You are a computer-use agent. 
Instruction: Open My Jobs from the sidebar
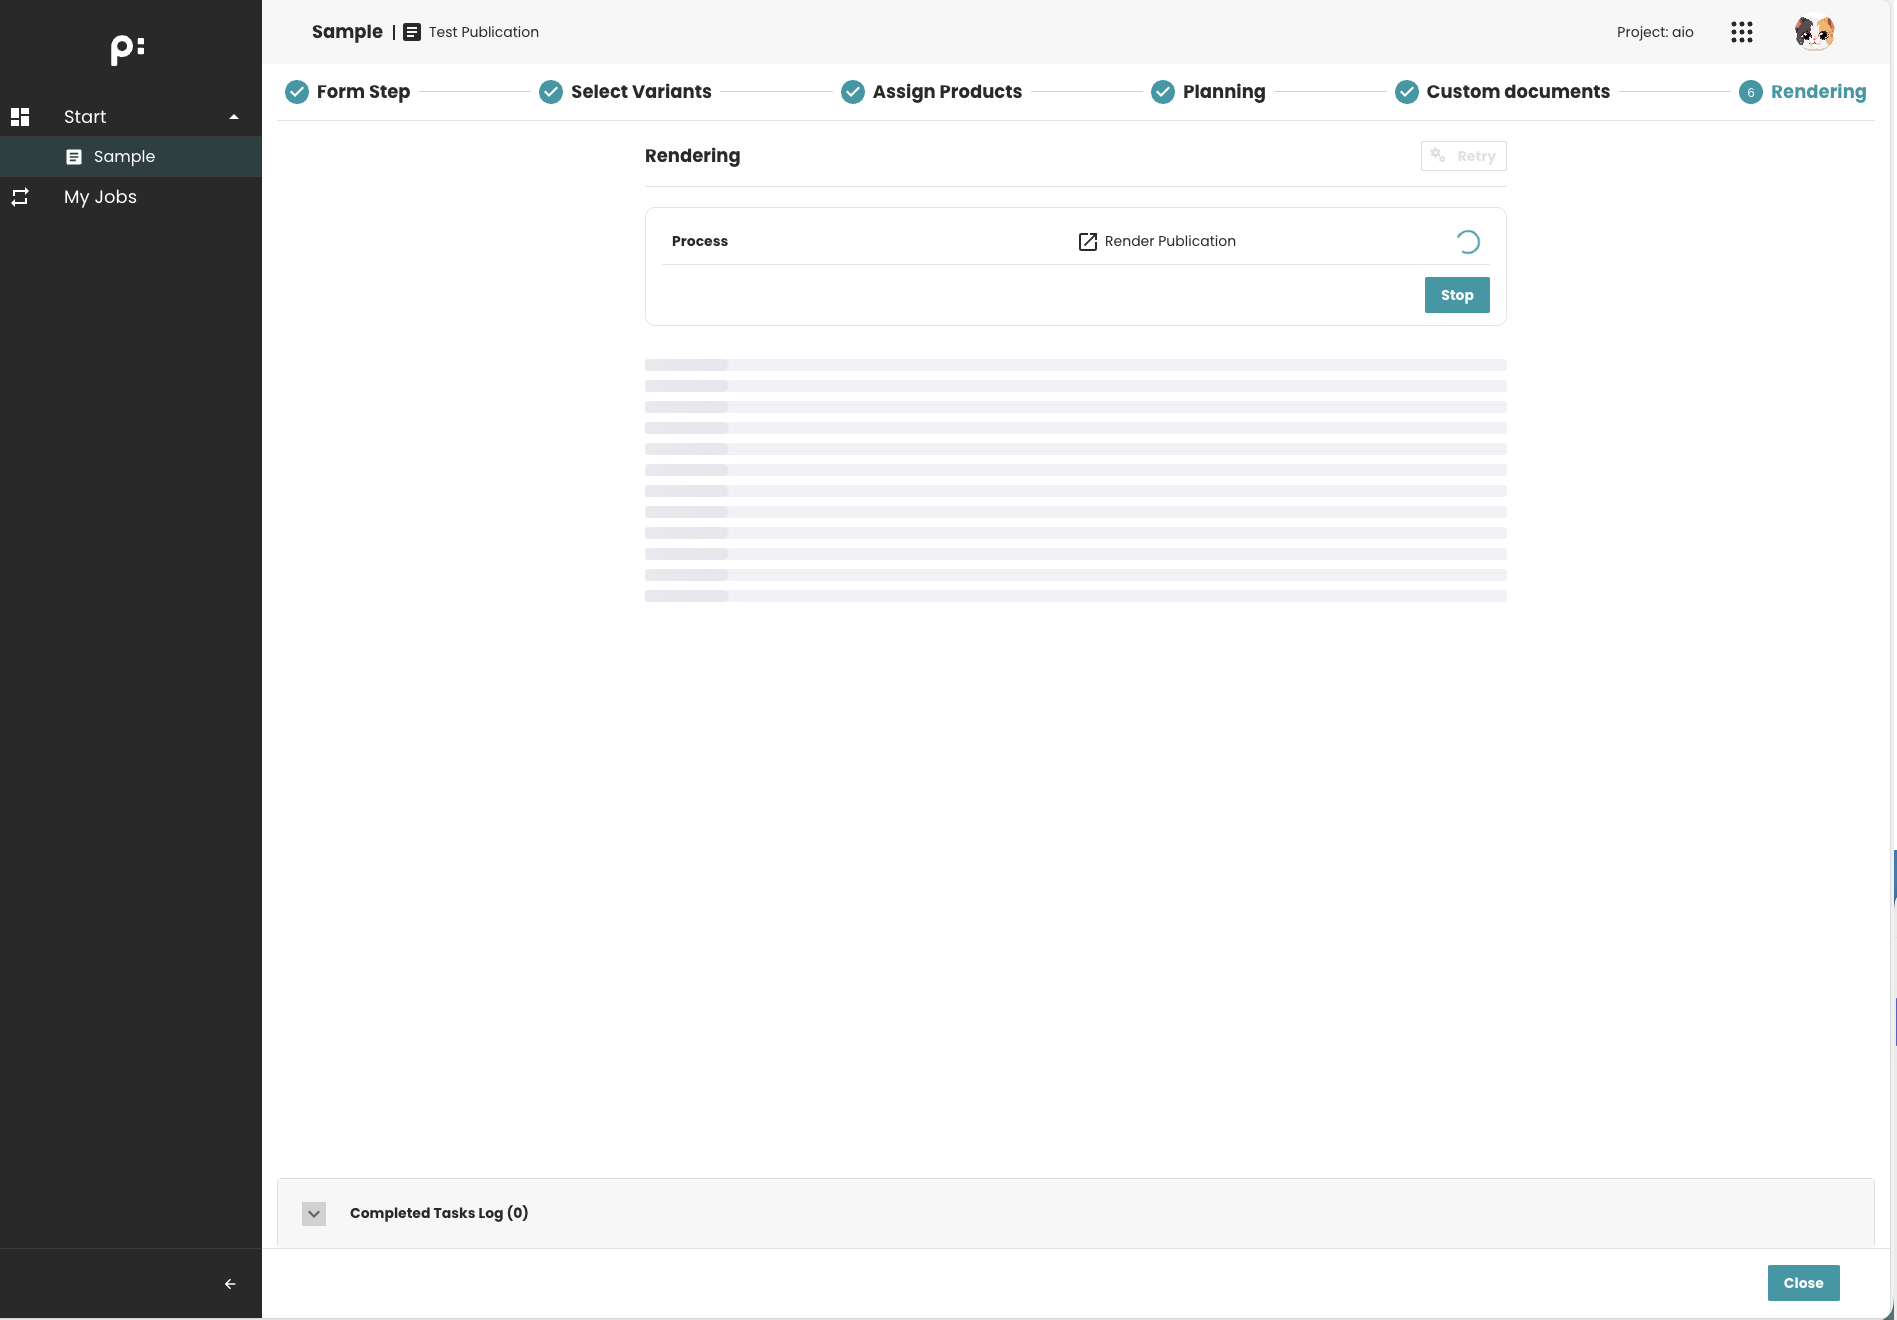point(100,197)
